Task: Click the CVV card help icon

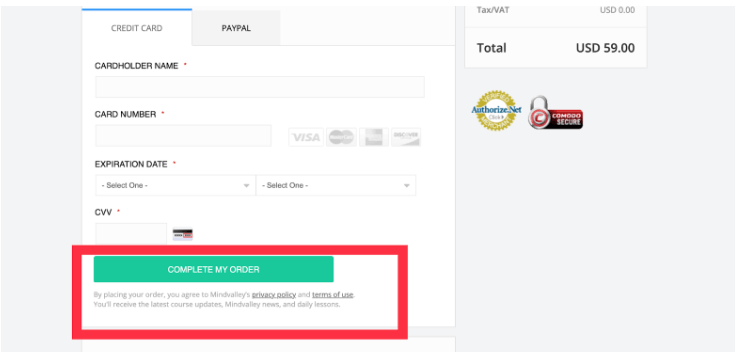Action: click(183, 234)
